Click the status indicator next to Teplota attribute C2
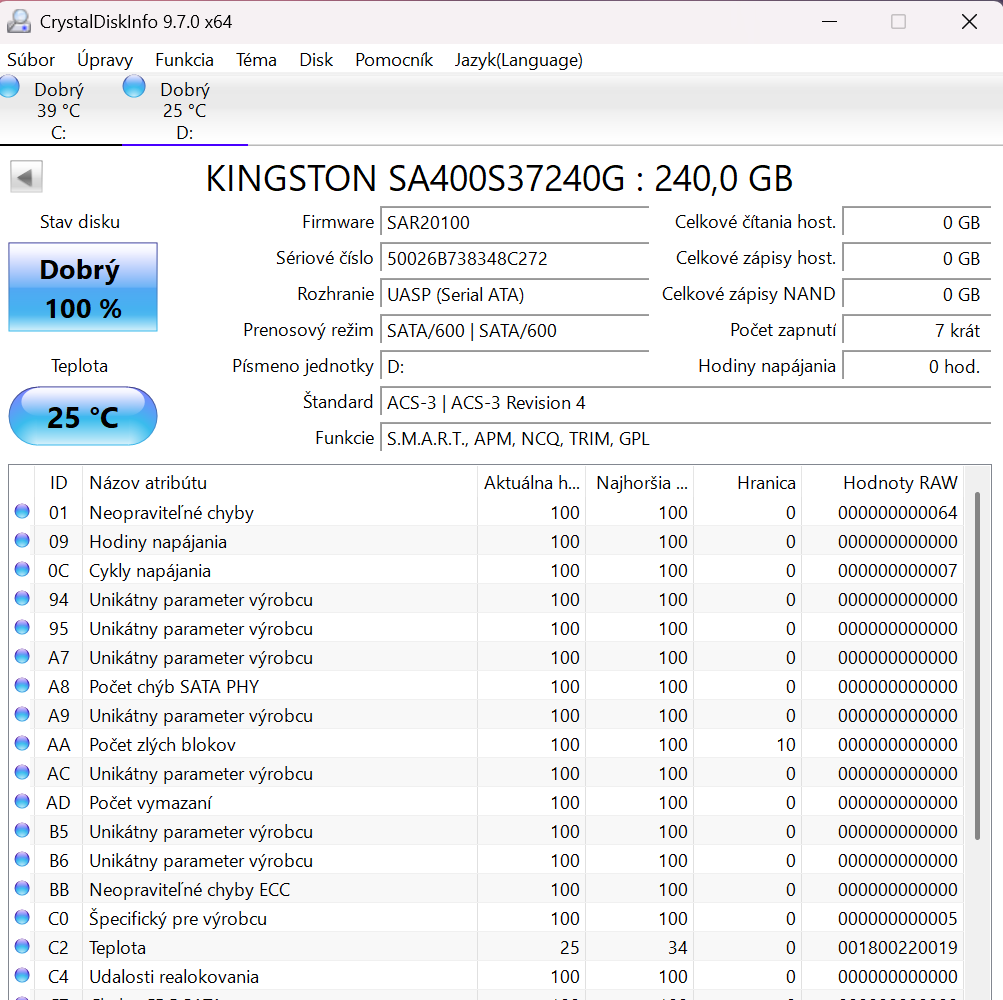The height and width of the screenshot is (1000, 1003). point(22,947)
